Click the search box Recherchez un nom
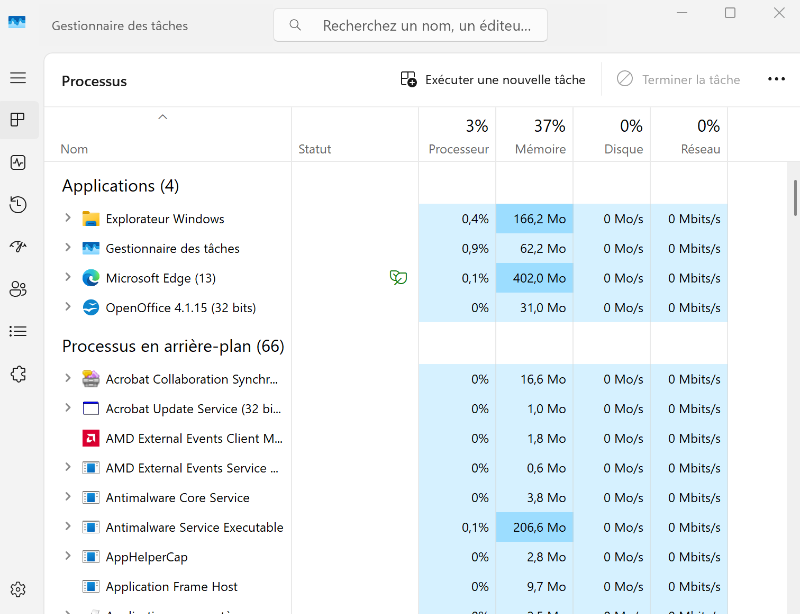 coord(411,25)
